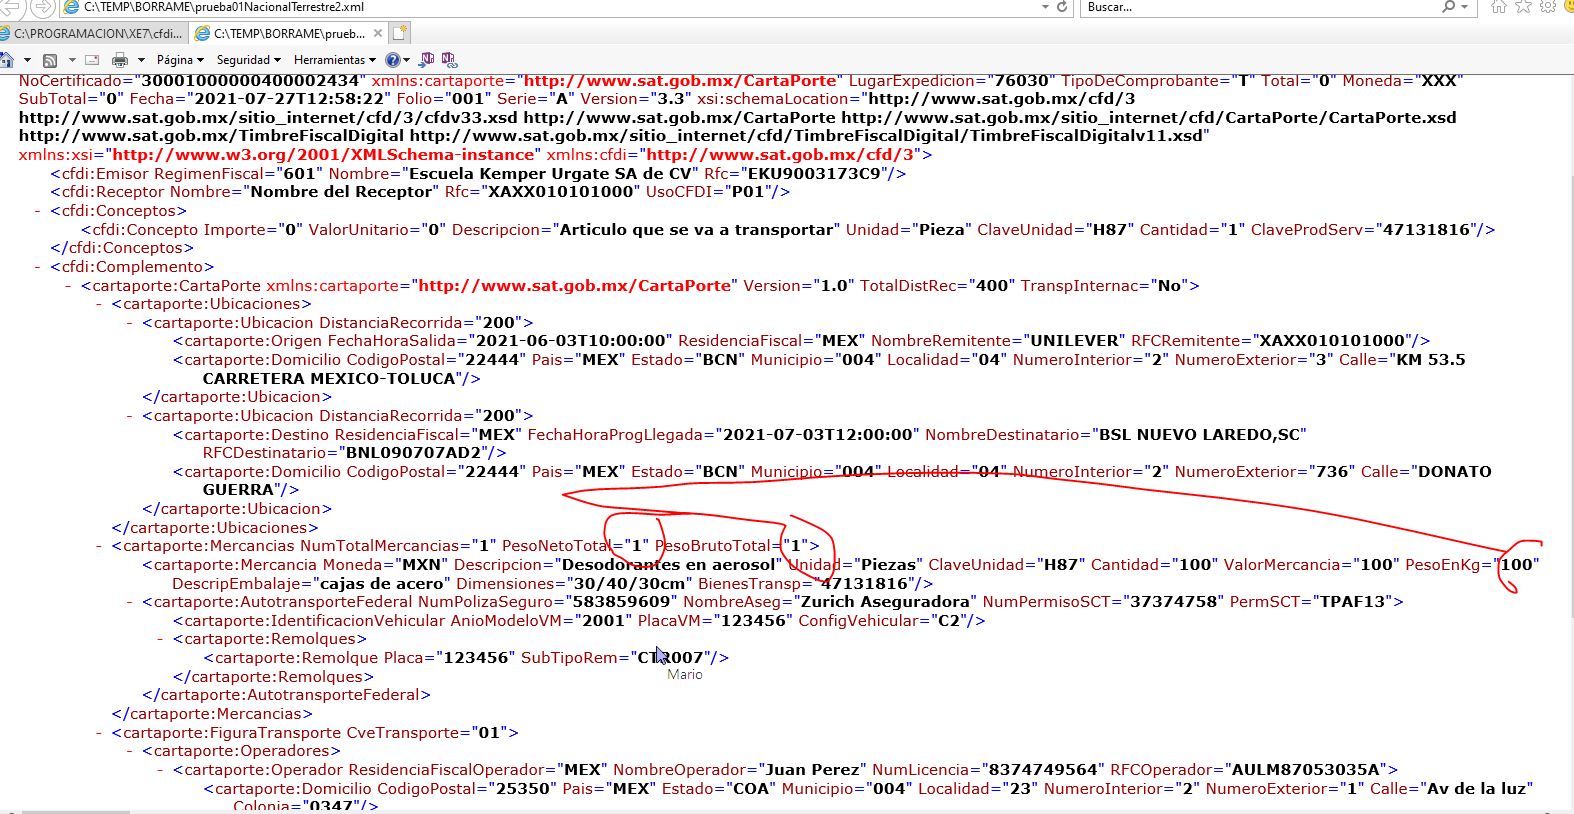Image resolution: width=1574 pixels, height=814 pixels.
Task: Click the "BSL NUEVO LAREDO,SC" destinatario value
Action: click(x=1199, y=435)
